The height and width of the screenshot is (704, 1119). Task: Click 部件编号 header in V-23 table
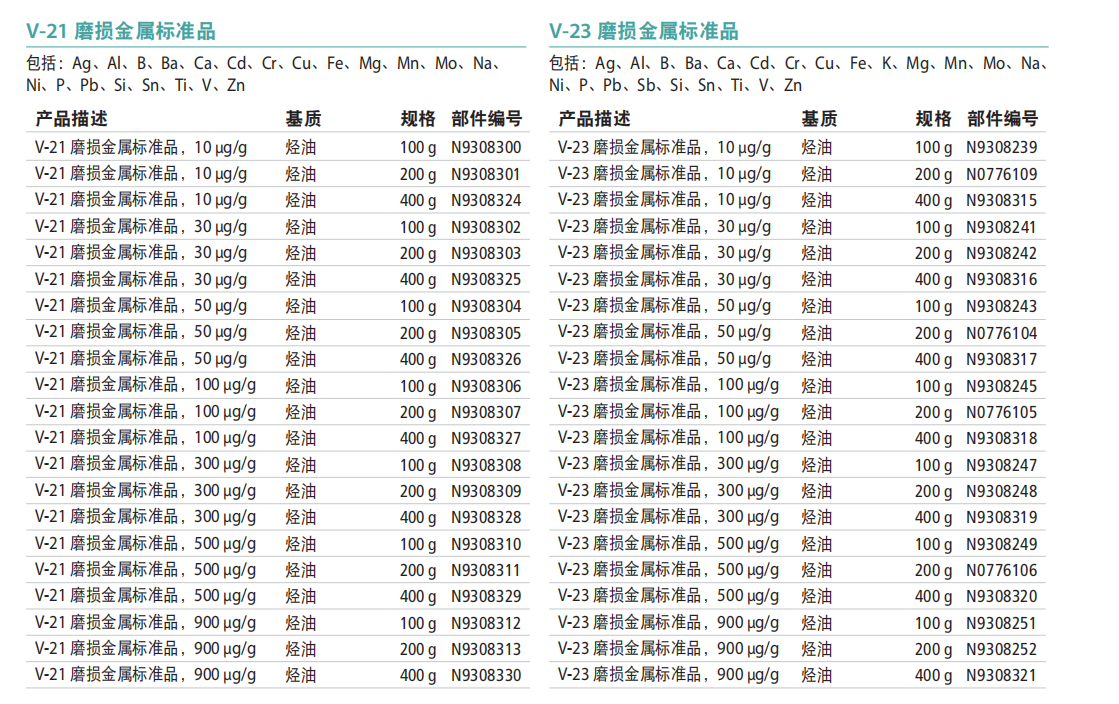[1003, 119]
